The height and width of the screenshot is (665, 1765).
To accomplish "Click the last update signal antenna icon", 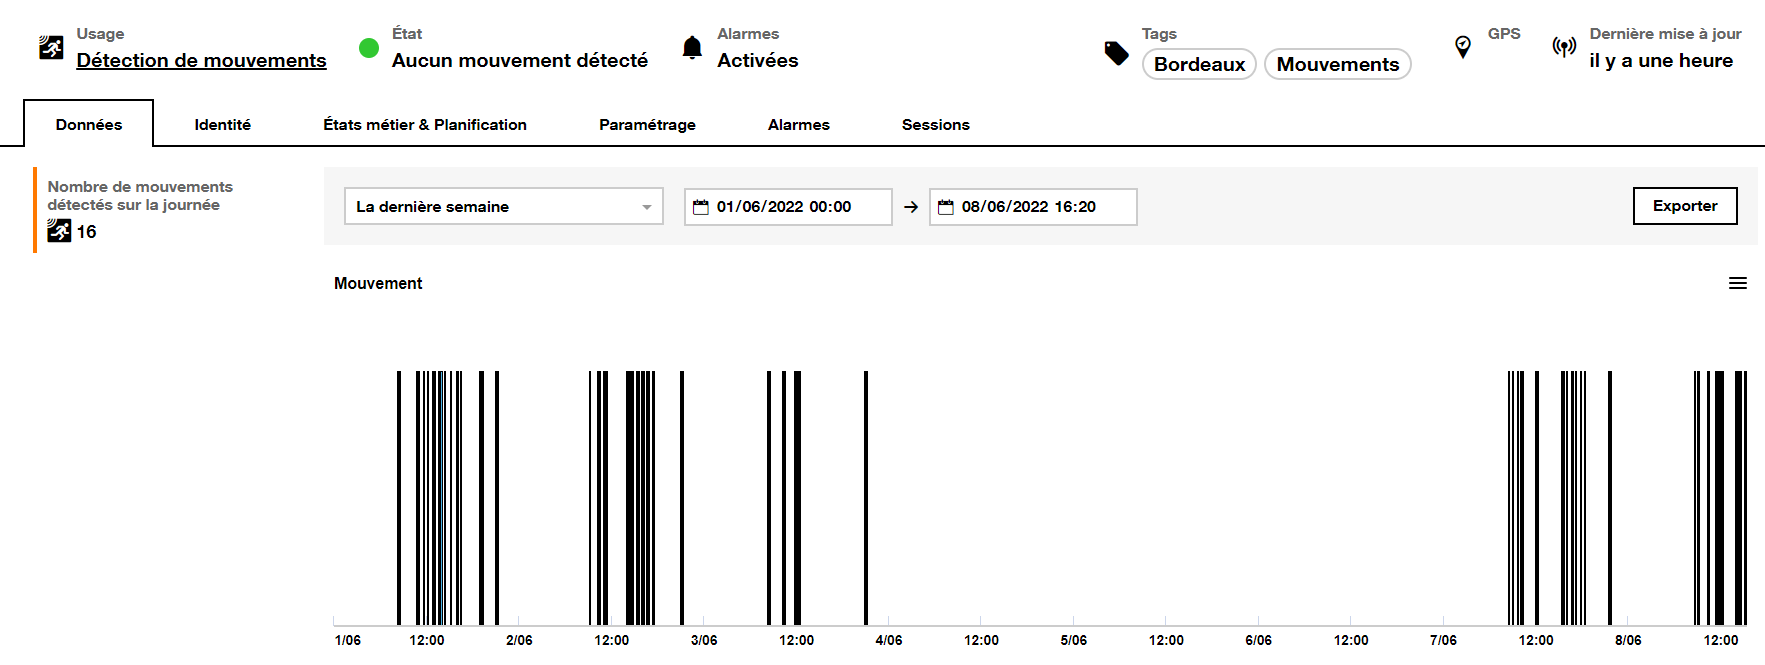I will [1564, 47].
